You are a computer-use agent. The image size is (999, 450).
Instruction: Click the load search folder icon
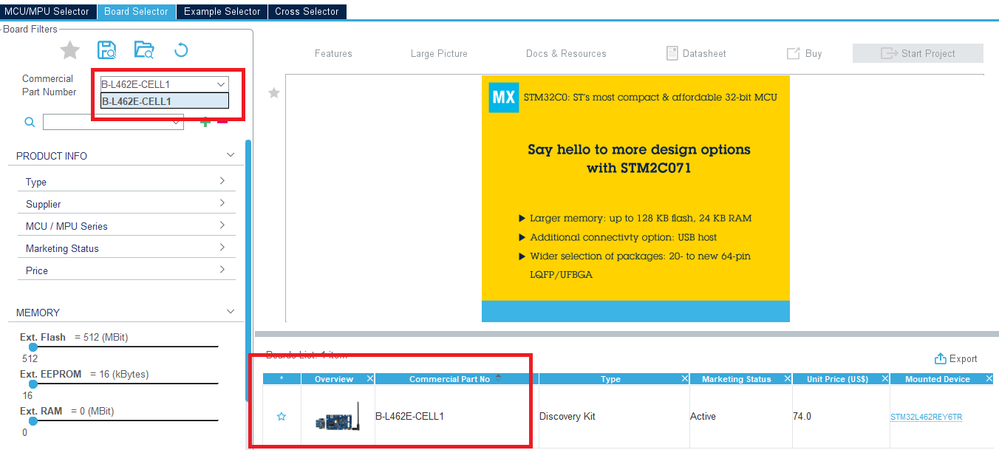pos(144,50)
